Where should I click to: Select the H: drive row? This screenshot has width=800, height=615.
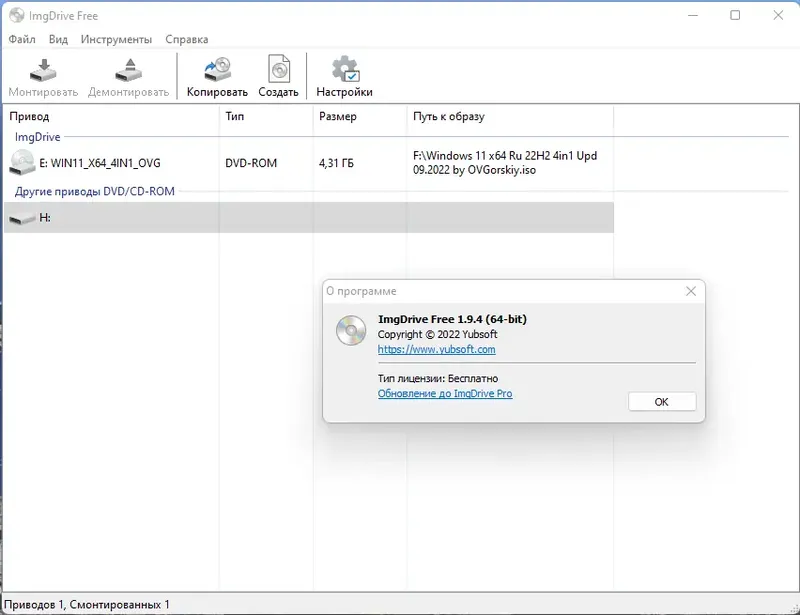click(309, 217)
